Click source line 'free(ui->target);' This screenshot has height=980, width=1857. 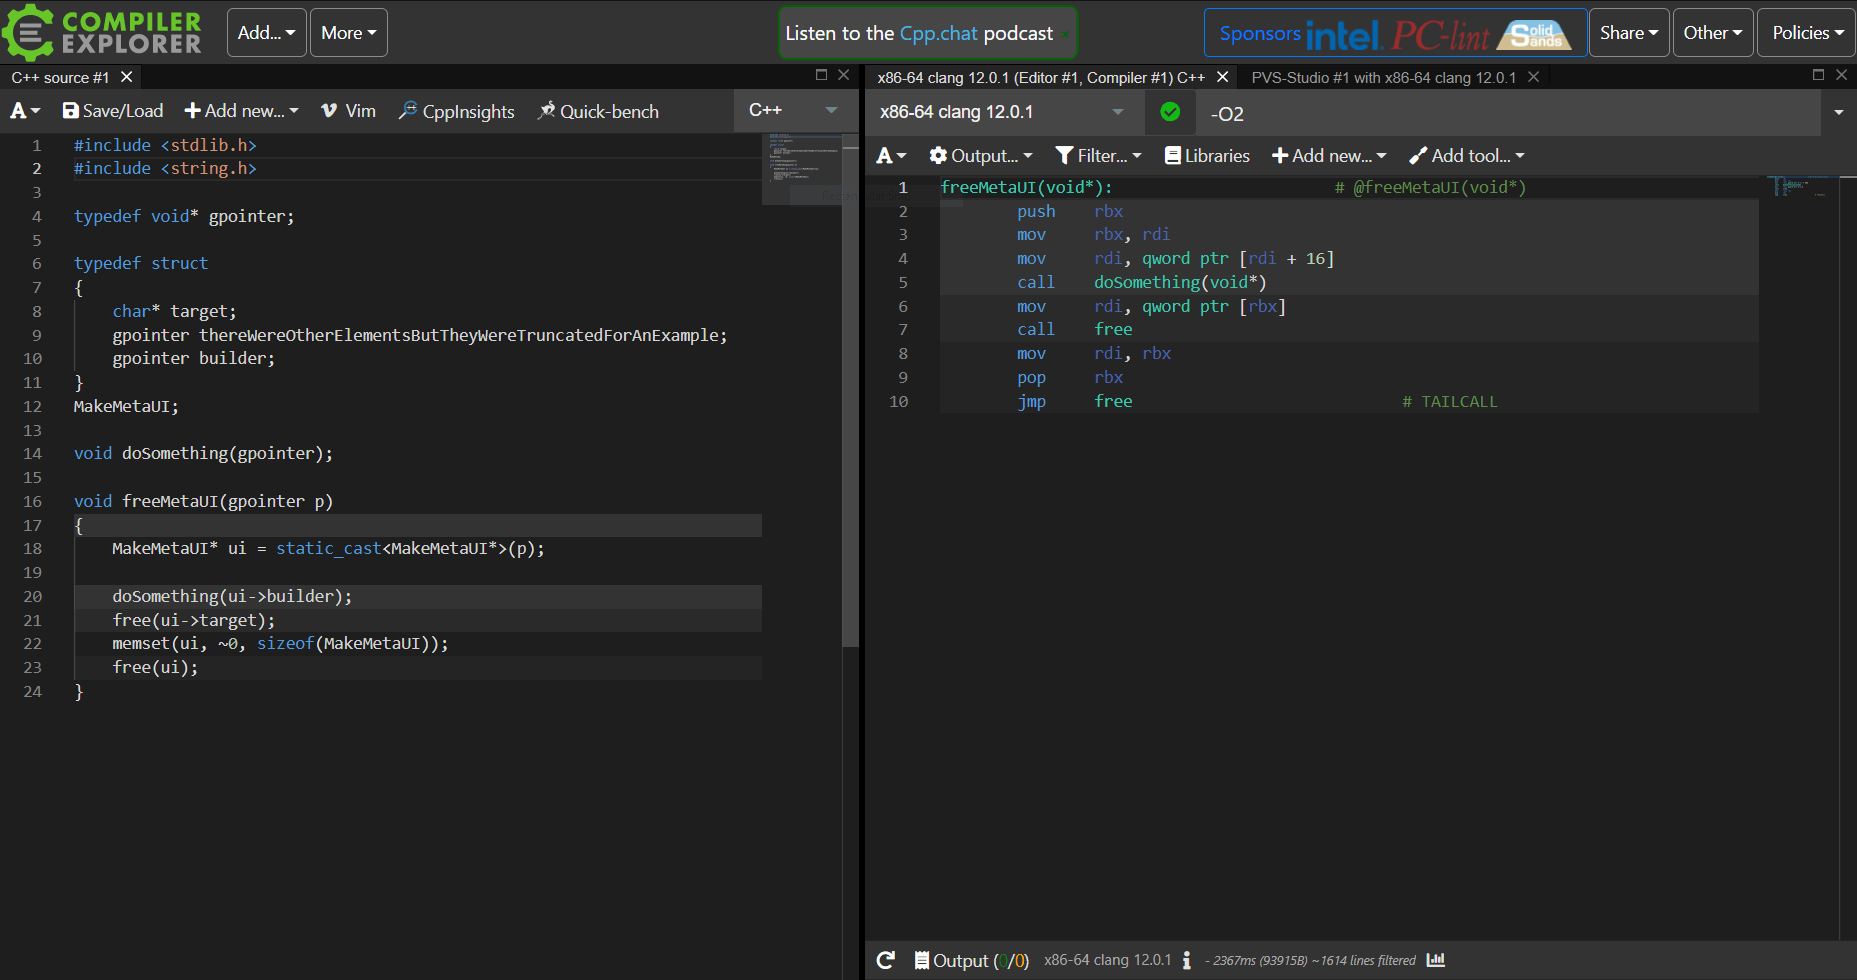[x=193, y=620]
